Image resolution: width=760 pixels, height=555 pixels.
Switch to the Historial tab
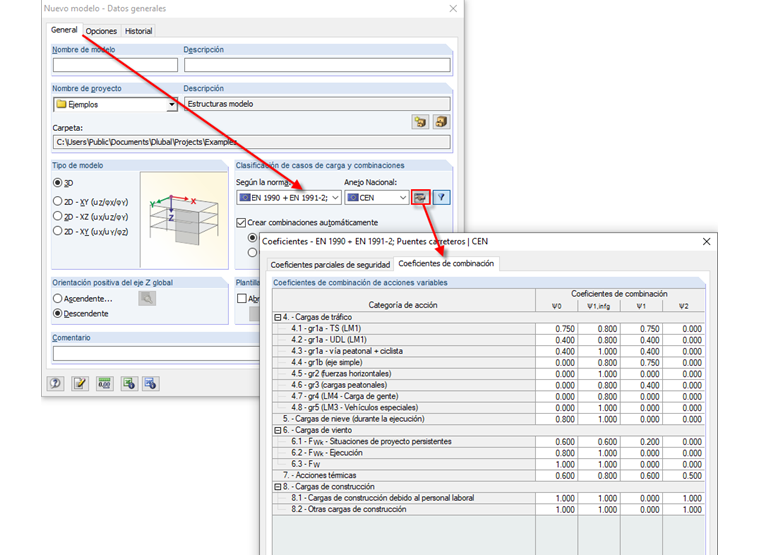139,31
